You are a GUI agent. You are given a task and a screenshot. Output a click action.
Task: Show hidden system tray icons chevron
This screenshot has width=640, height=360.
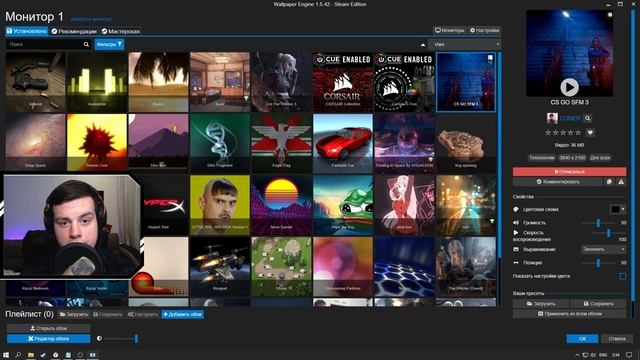click(577, 355)
